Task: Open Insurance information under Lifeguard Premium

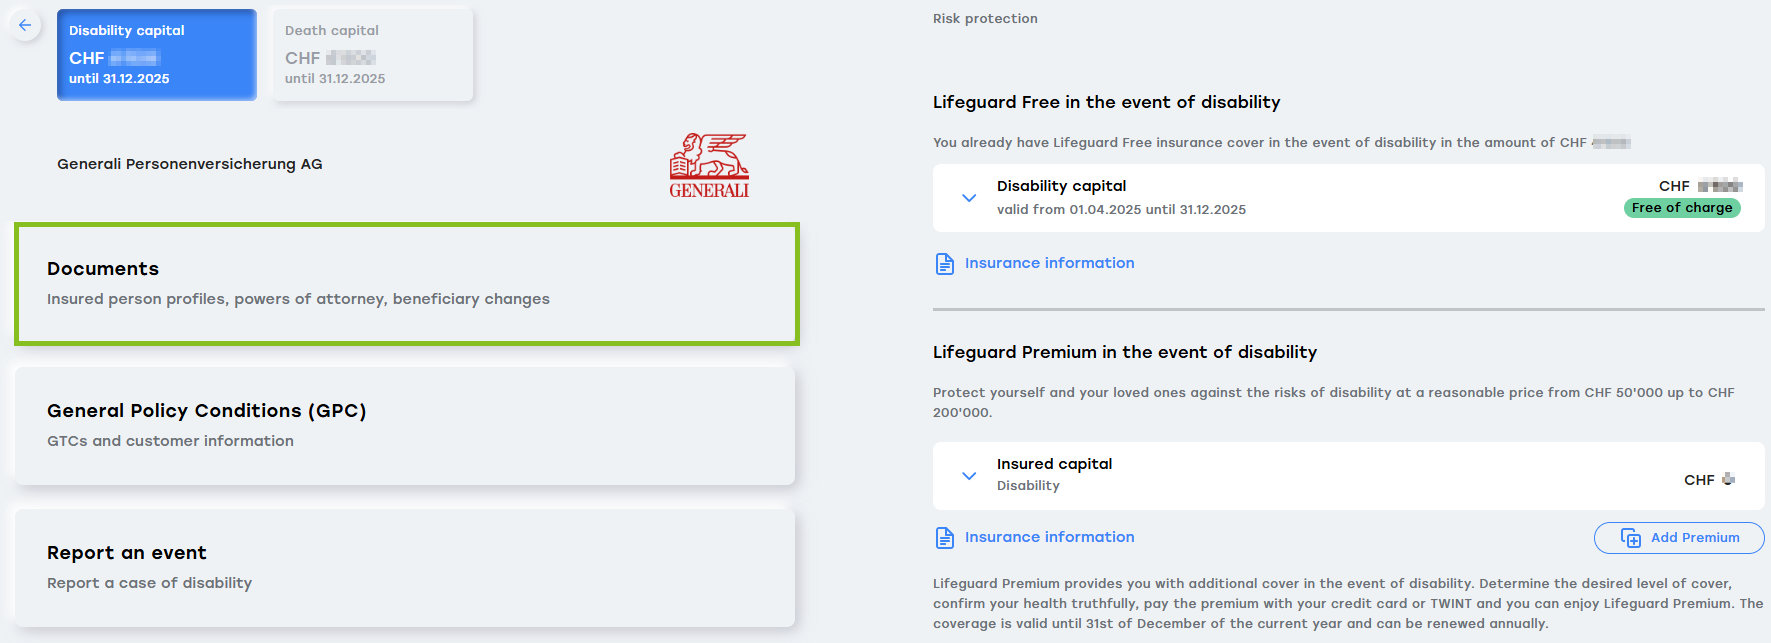Action: pos(1049,537)
